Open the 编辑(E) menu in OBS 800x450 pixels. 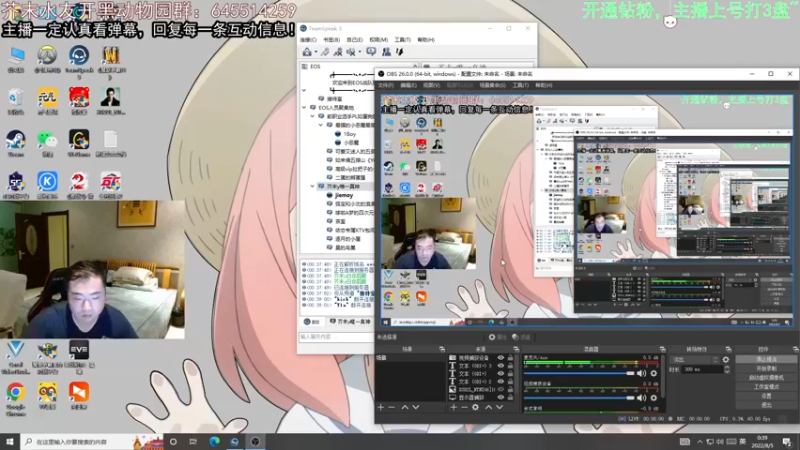[x=408, y=85]
